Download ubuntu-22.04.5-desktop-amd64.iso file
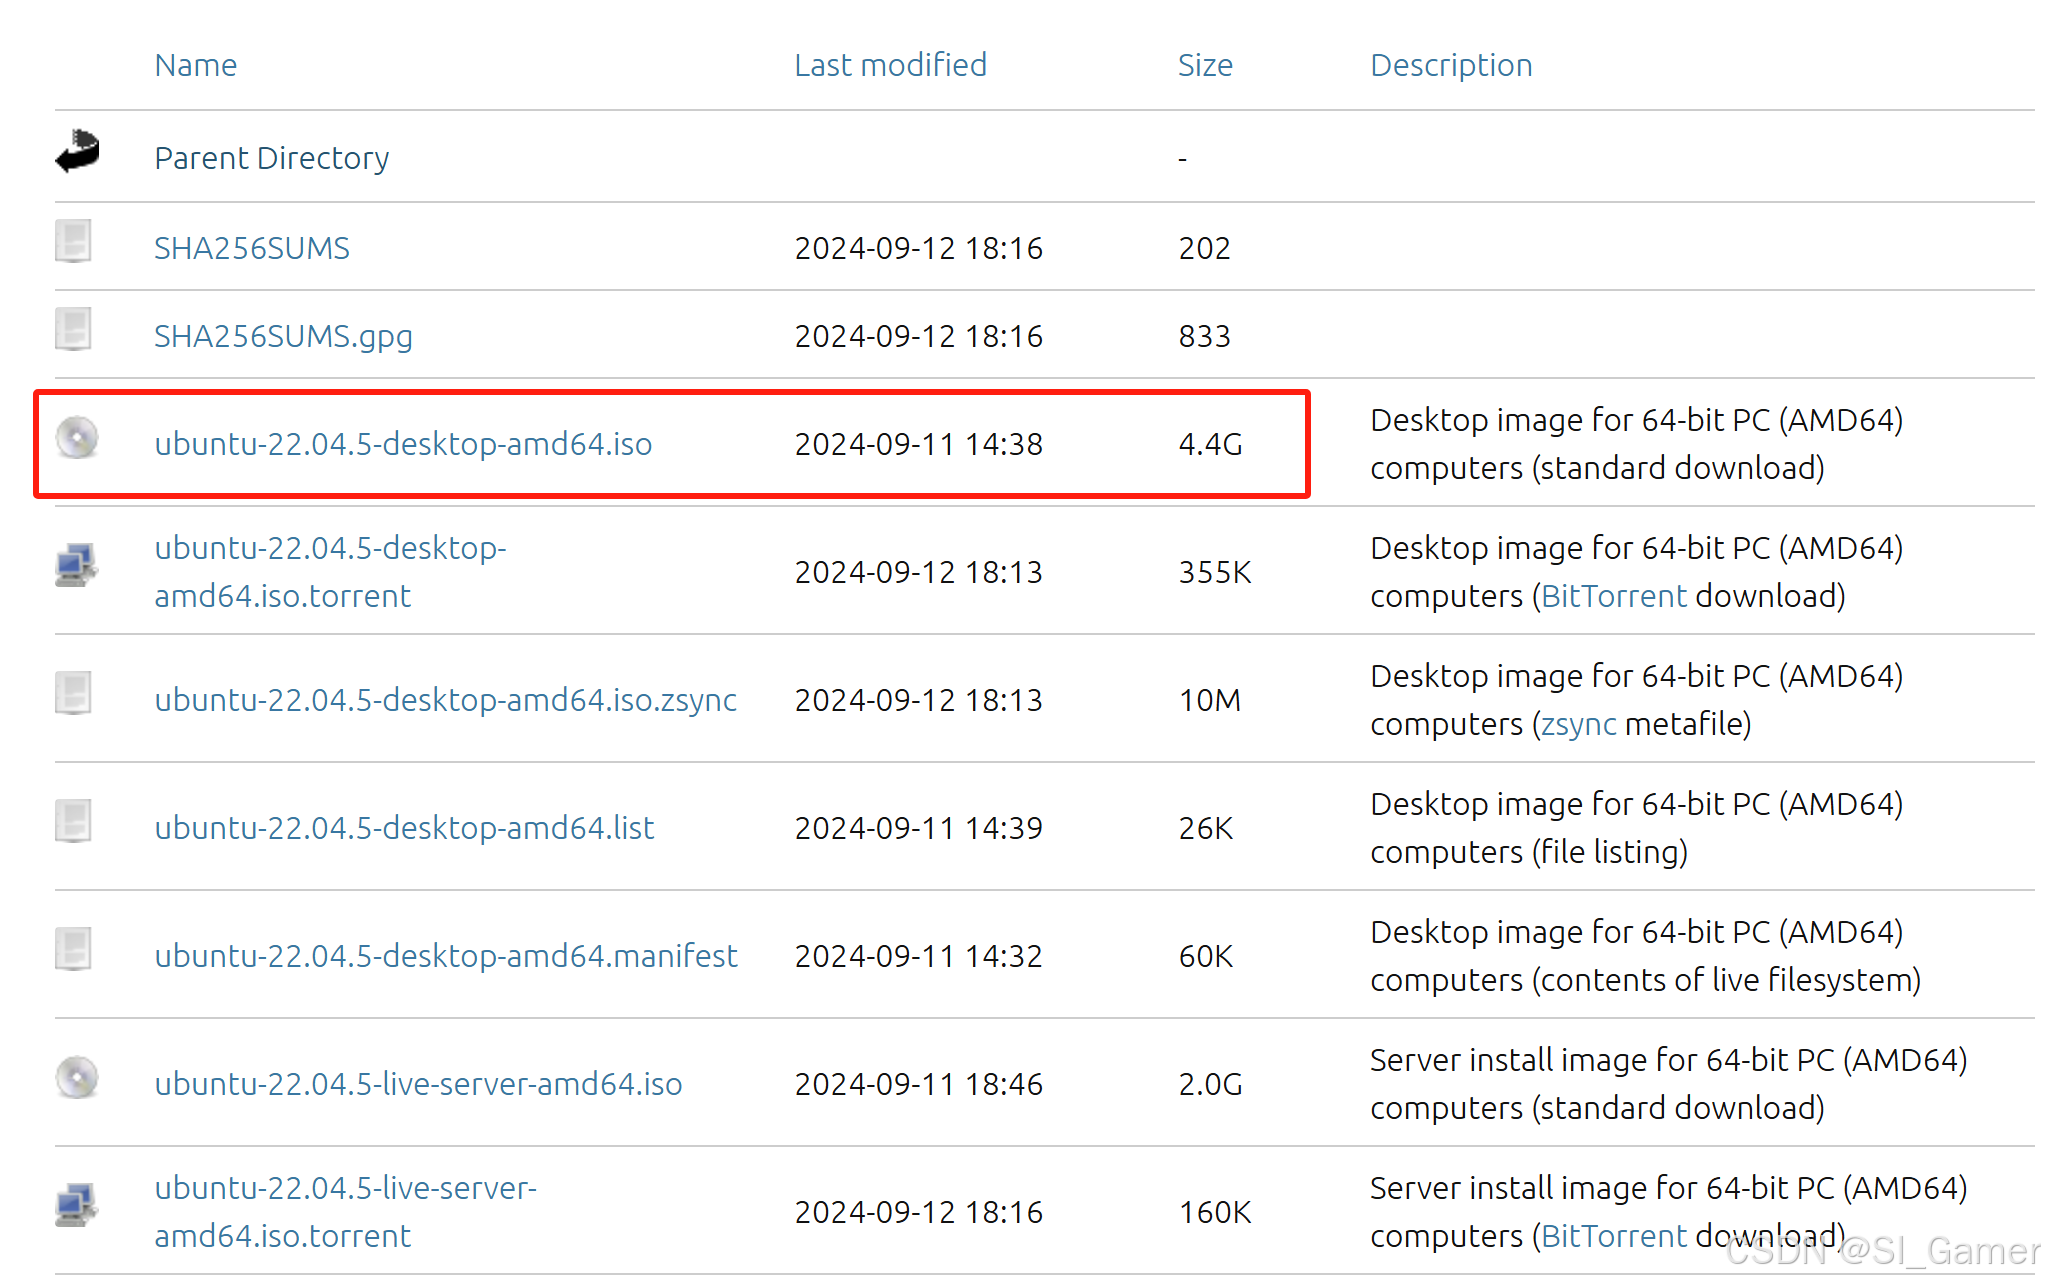This screenshot has width=2045, height=1285. pyautogui.click(x=403, y=444)
